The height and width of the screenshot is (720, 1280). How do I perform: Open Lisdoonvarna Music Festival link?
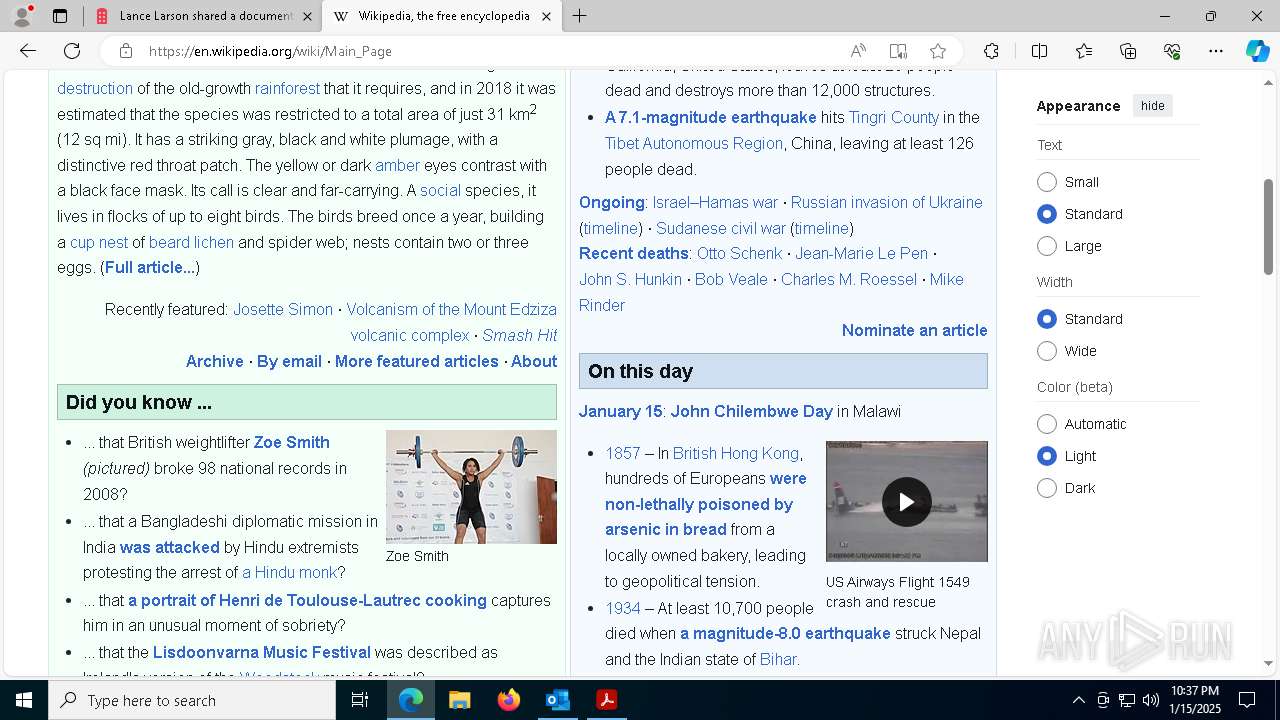click(x=262, y=652)
